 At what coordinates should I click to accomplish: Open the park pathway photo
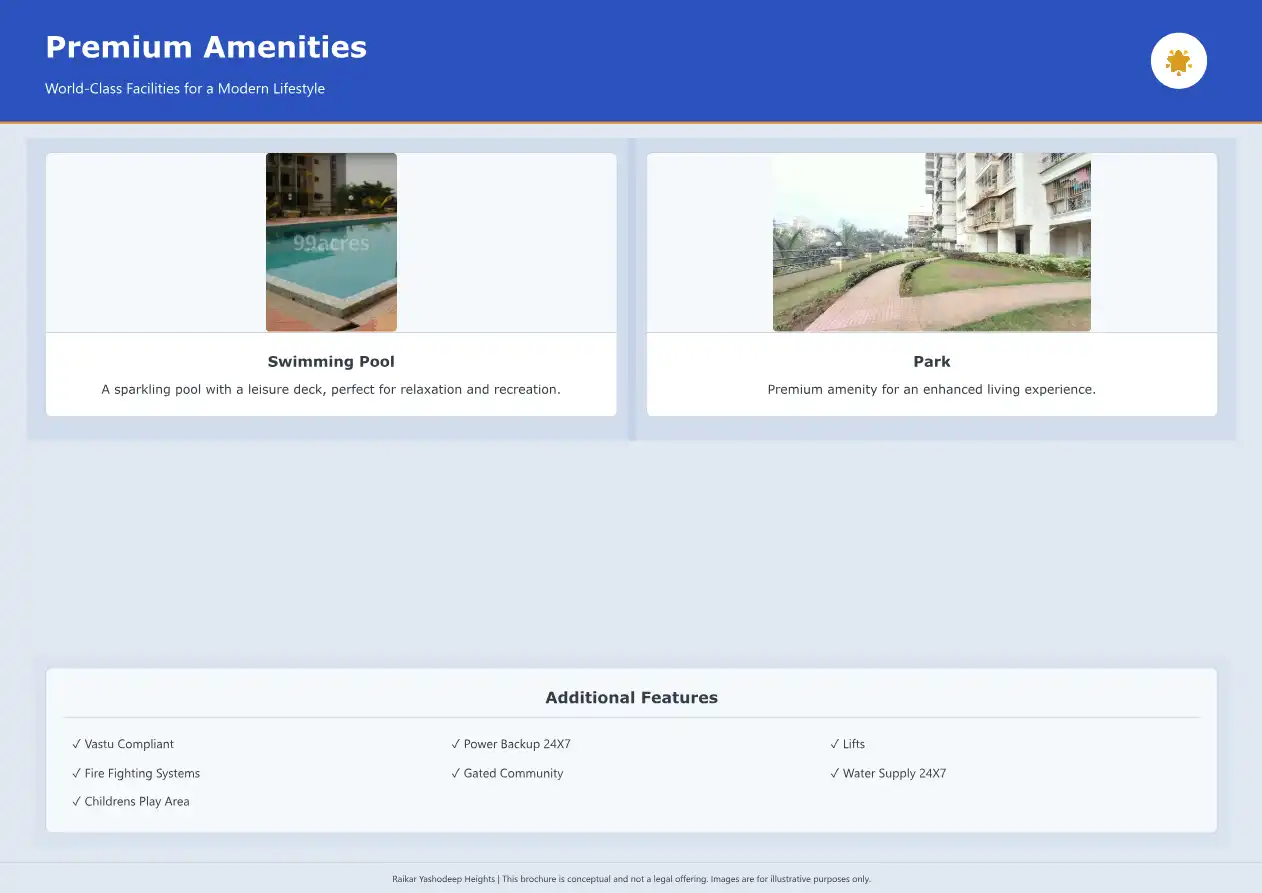[931, 242]
